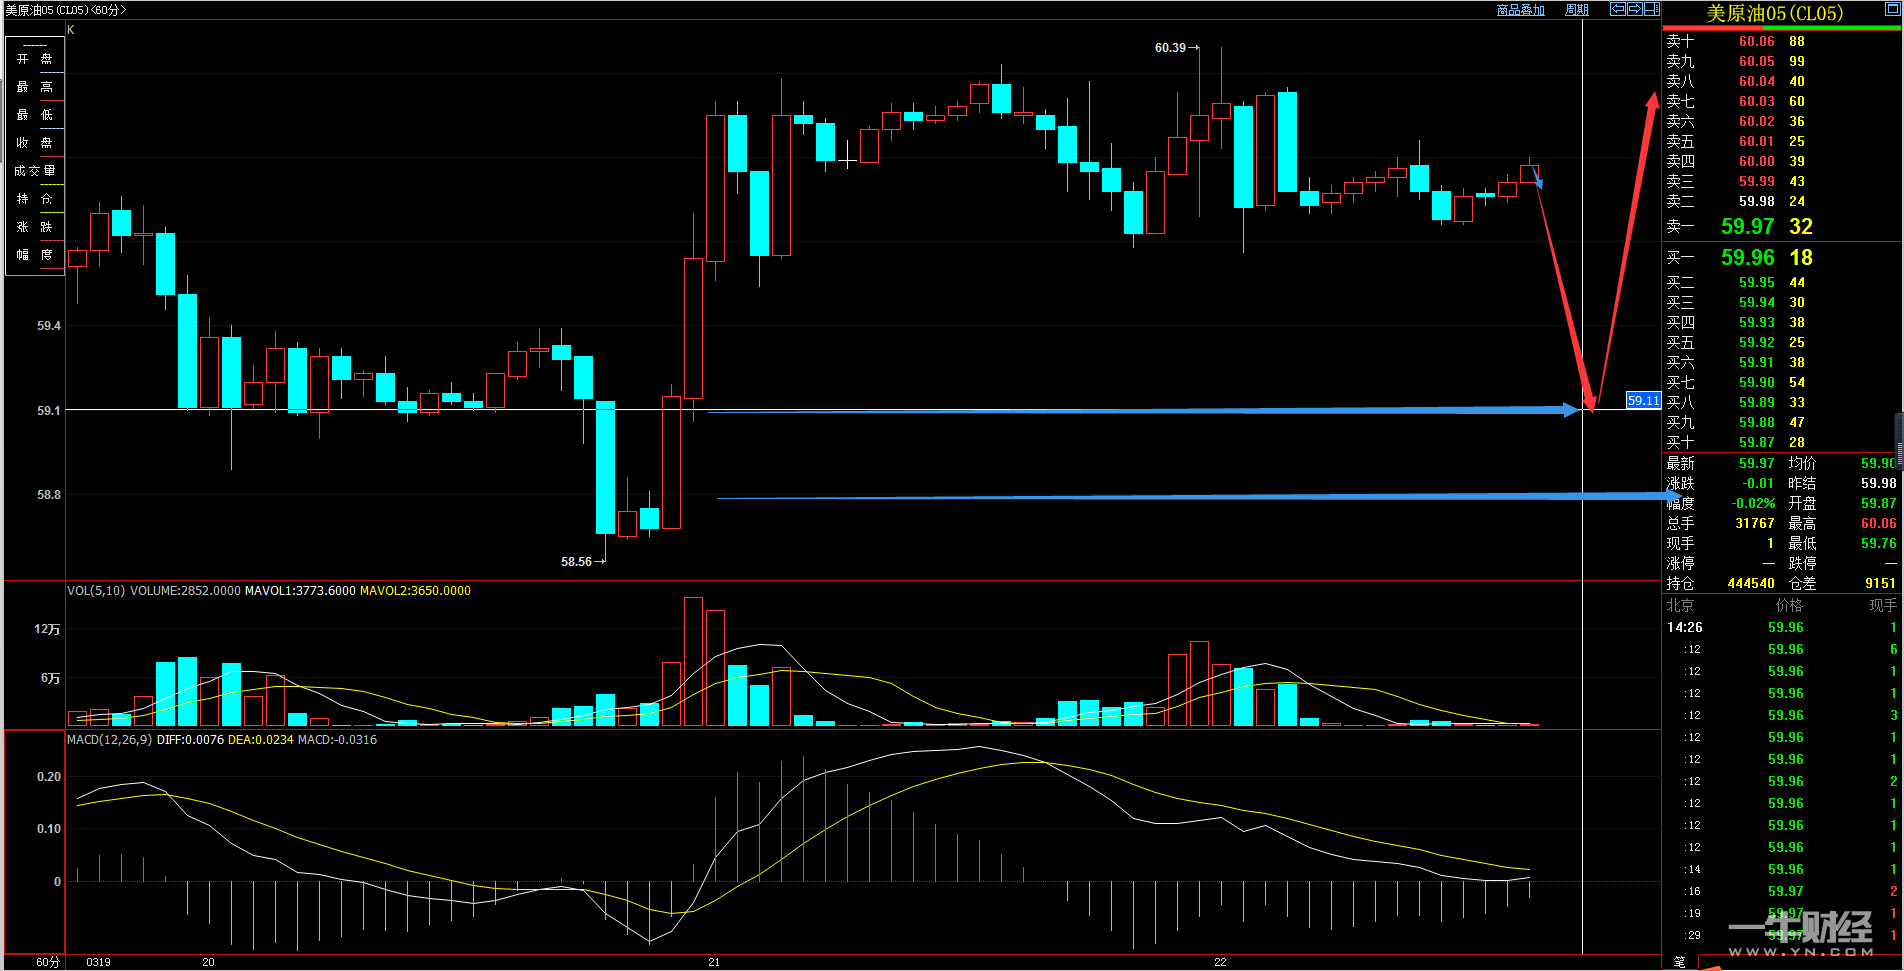The image size is (1904, 971).
Task: Click the K chart type label
Action: pos(71,30)
